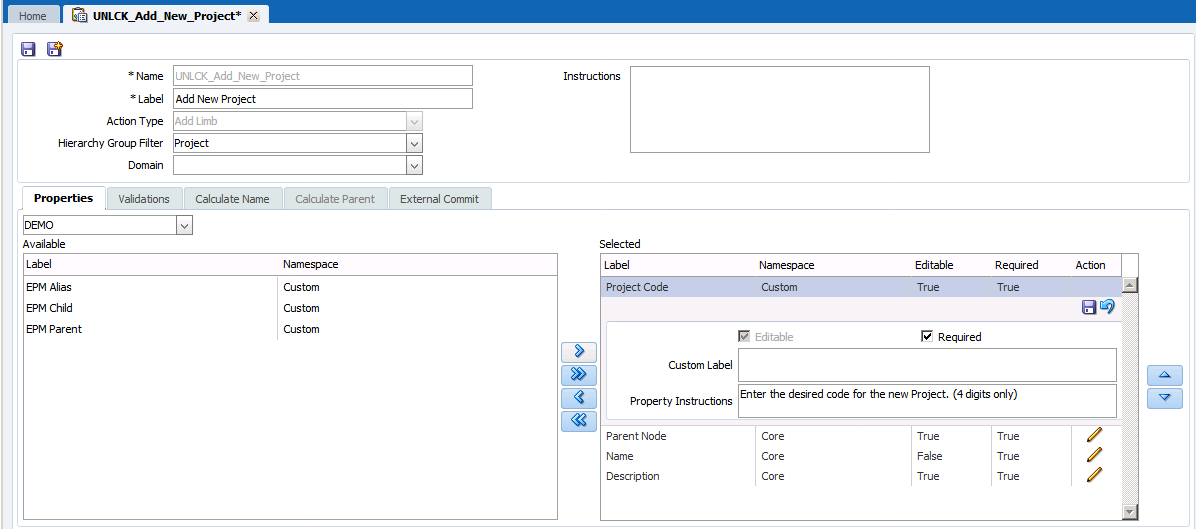Open the DEMO category dropdown

pos(184,226)
